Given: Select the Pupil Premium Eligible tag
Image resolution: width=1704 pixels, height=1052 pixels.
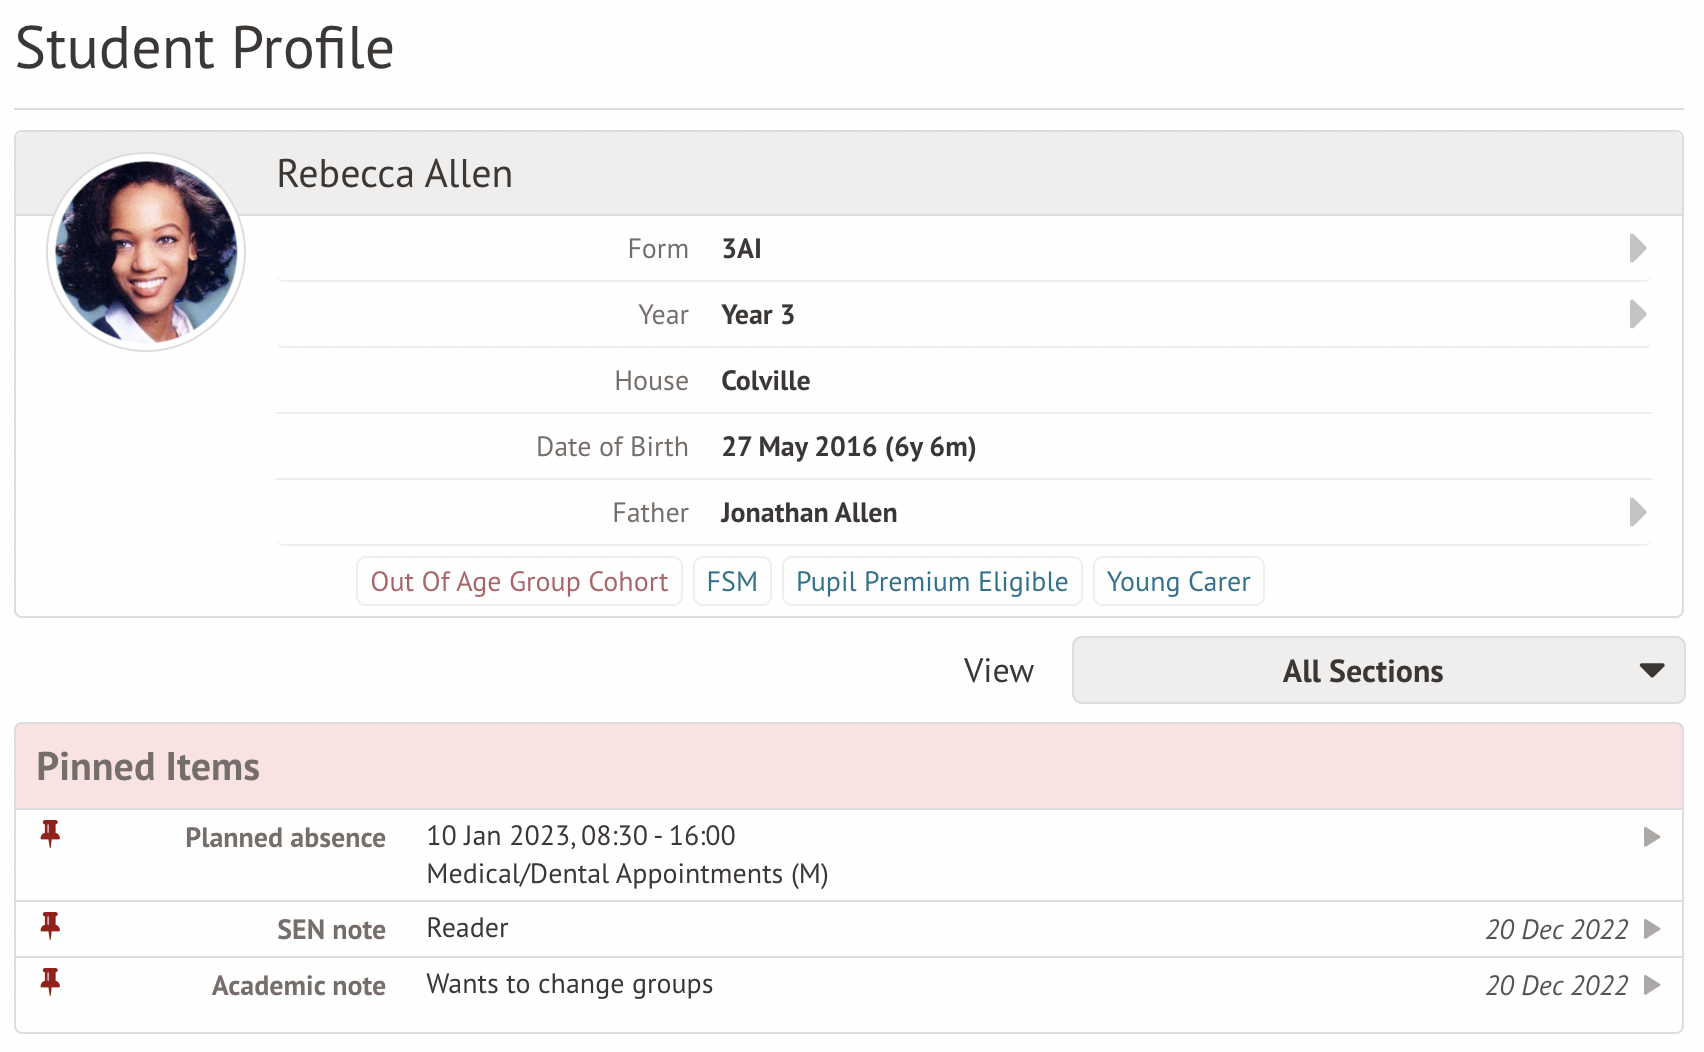Looking at the screenshot, I should (932, 581).
